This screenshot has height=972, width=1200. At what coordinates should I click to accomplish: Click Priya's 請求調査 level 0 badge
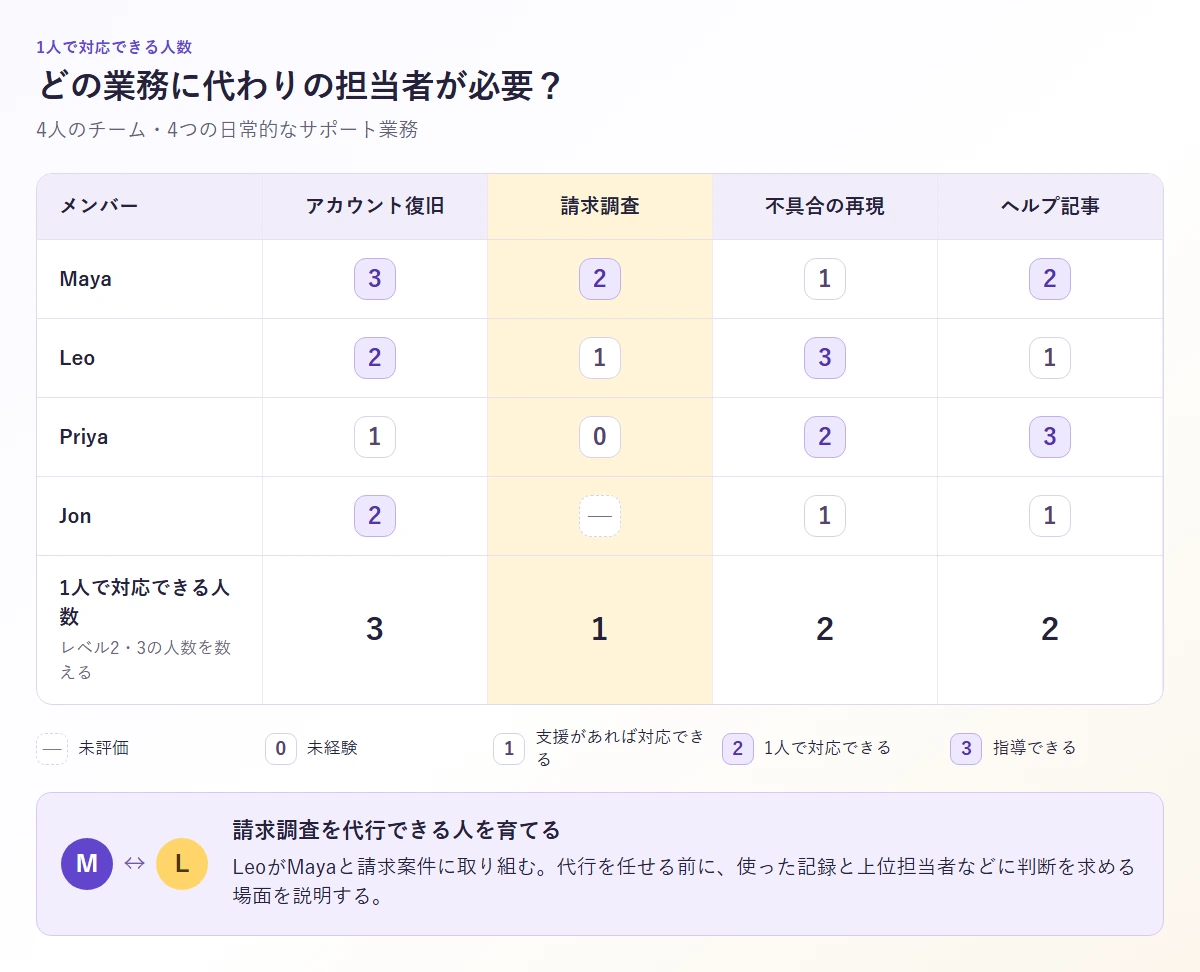tap(600, 437)
